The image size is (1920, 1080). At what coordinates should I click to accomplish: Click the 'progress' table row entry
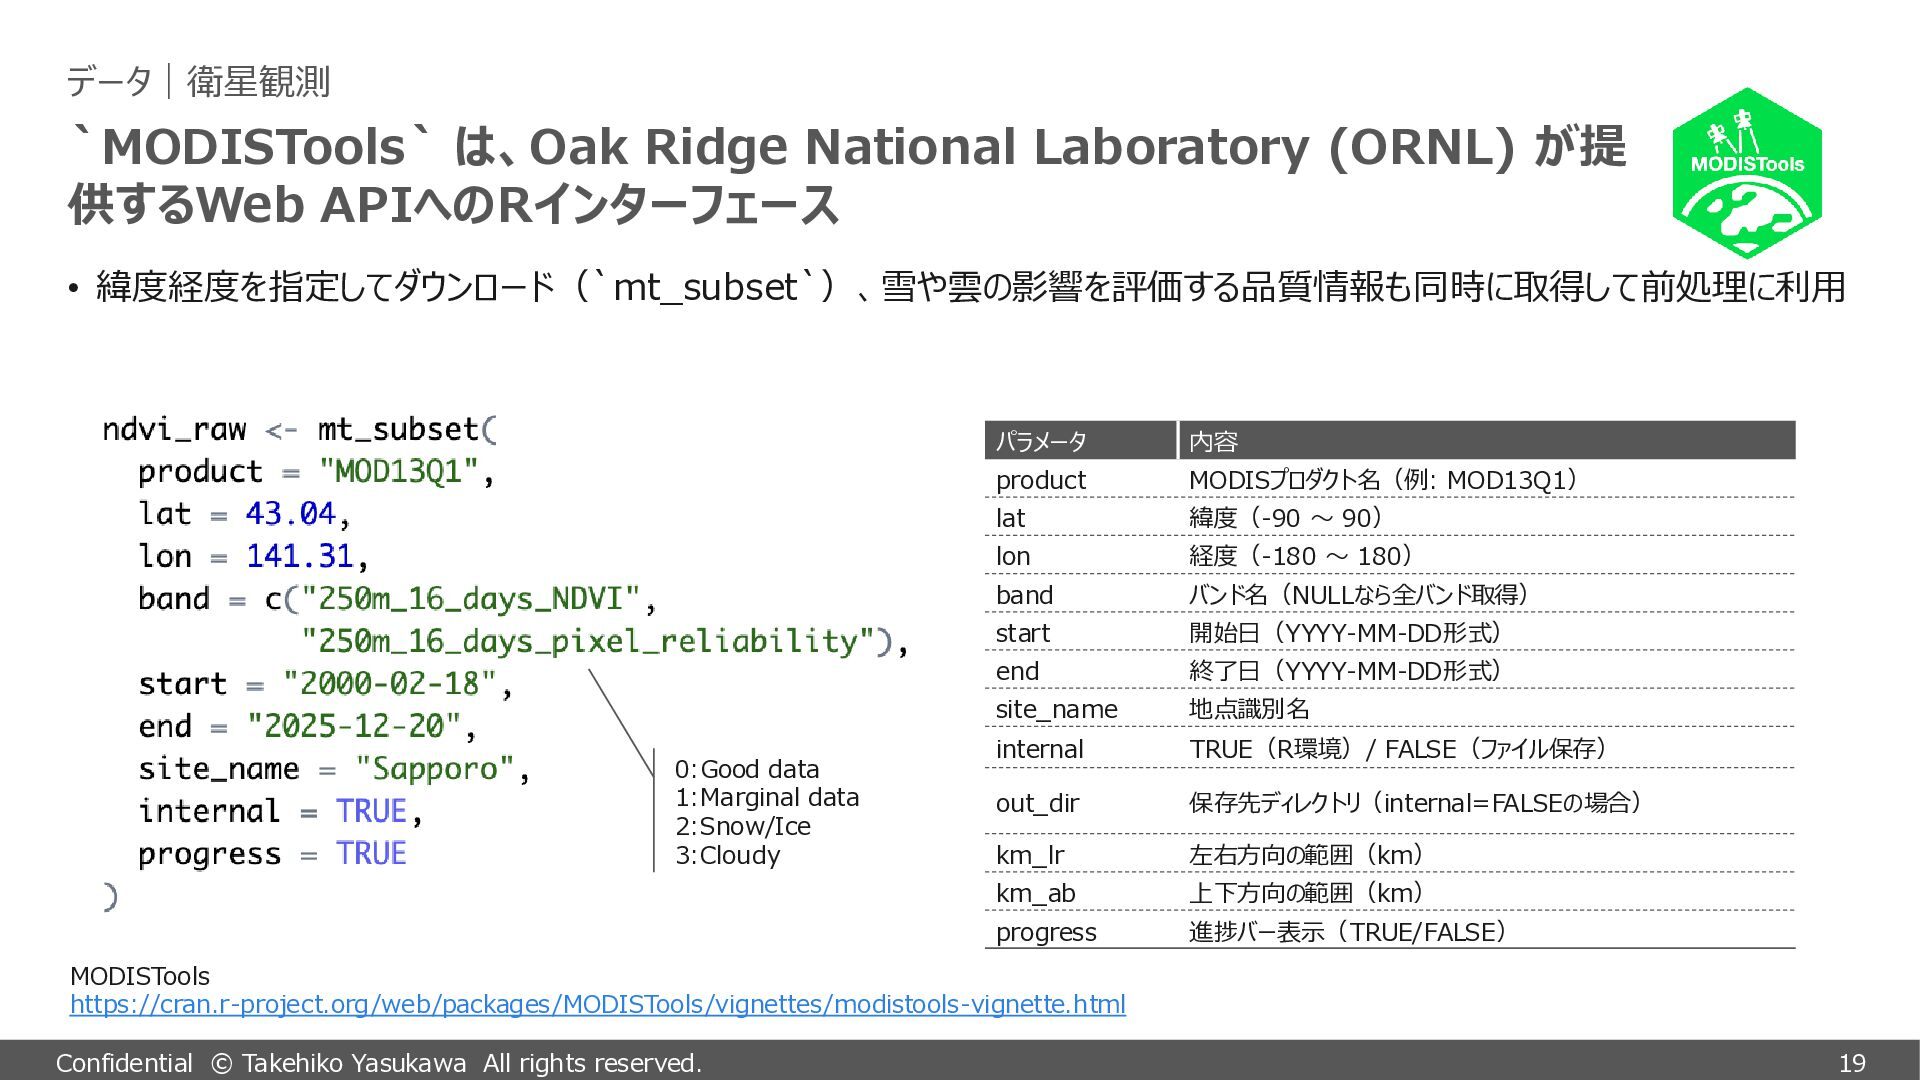coord(1046,932)
